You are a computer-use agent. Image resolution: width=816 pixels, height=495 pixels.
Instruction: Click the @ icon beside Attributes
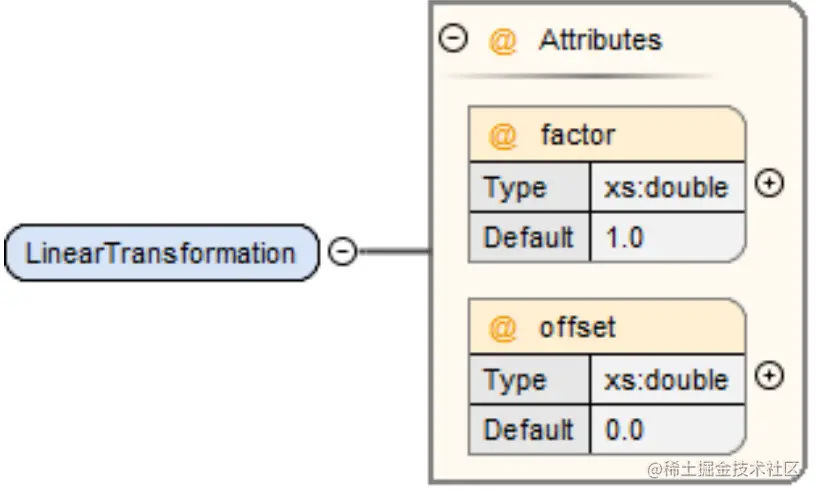(502, 41)
